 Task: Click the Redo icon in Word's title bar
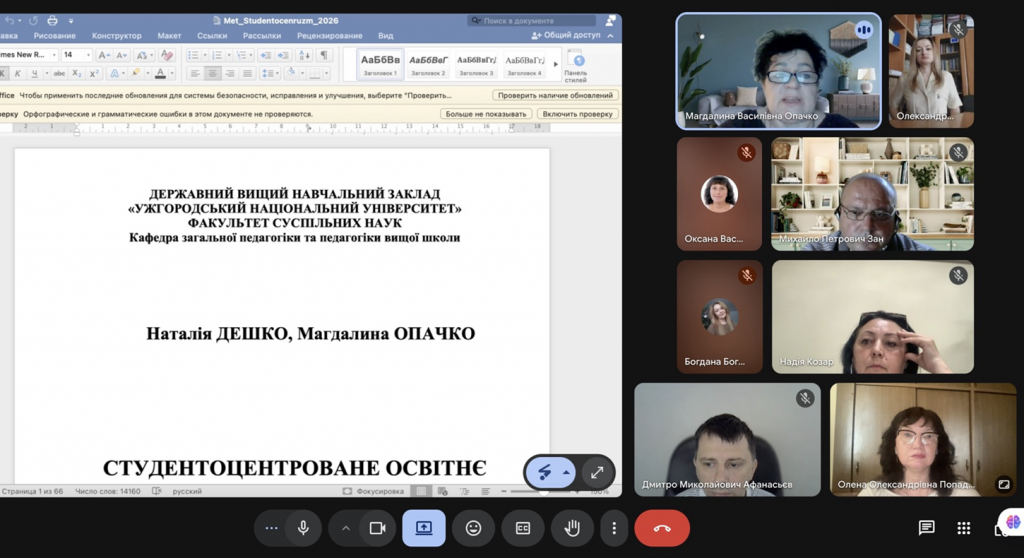33,21
